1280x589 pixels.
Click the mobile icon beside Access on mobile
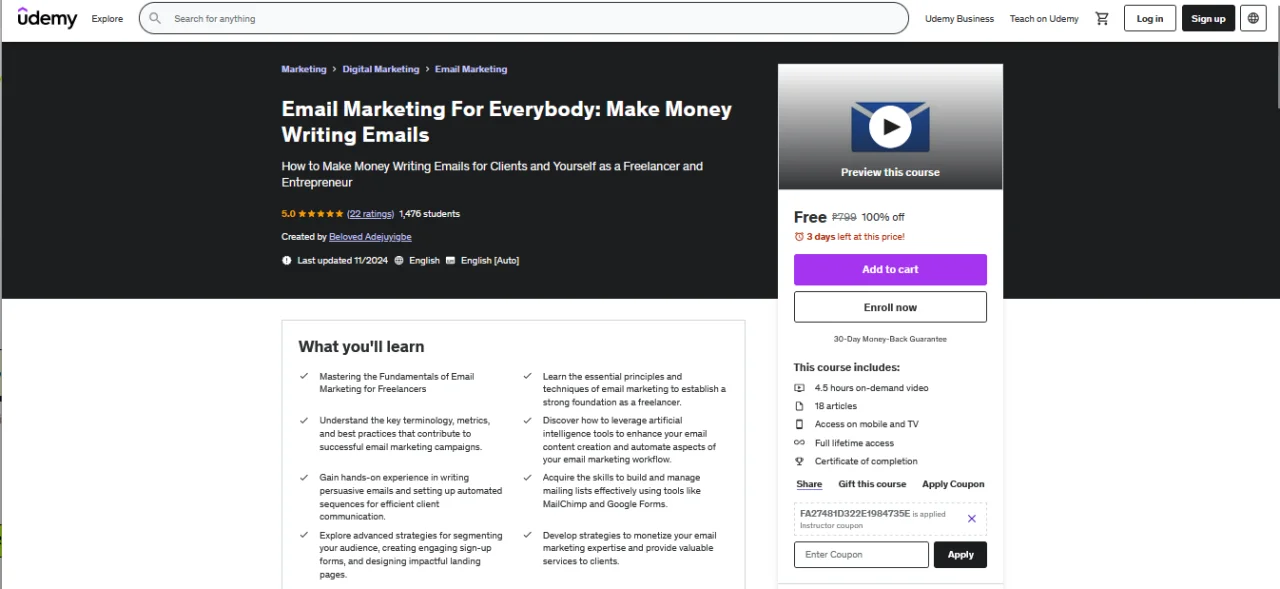(x=799, y=424)
